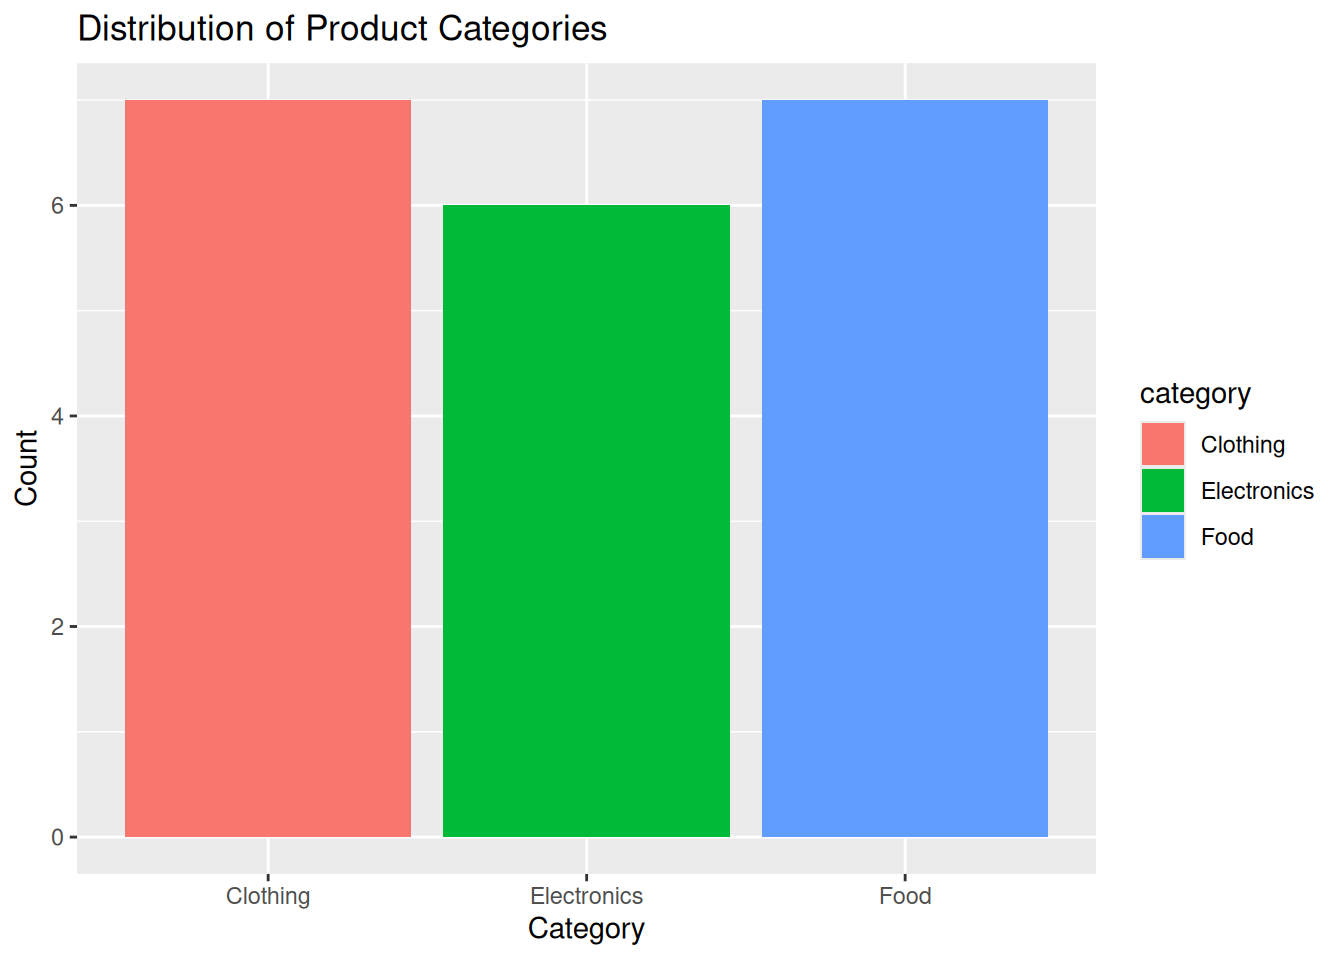The image size is (1344, 960).
Task: Click the y-axis tick label '6'
Action: coord(58,206)
